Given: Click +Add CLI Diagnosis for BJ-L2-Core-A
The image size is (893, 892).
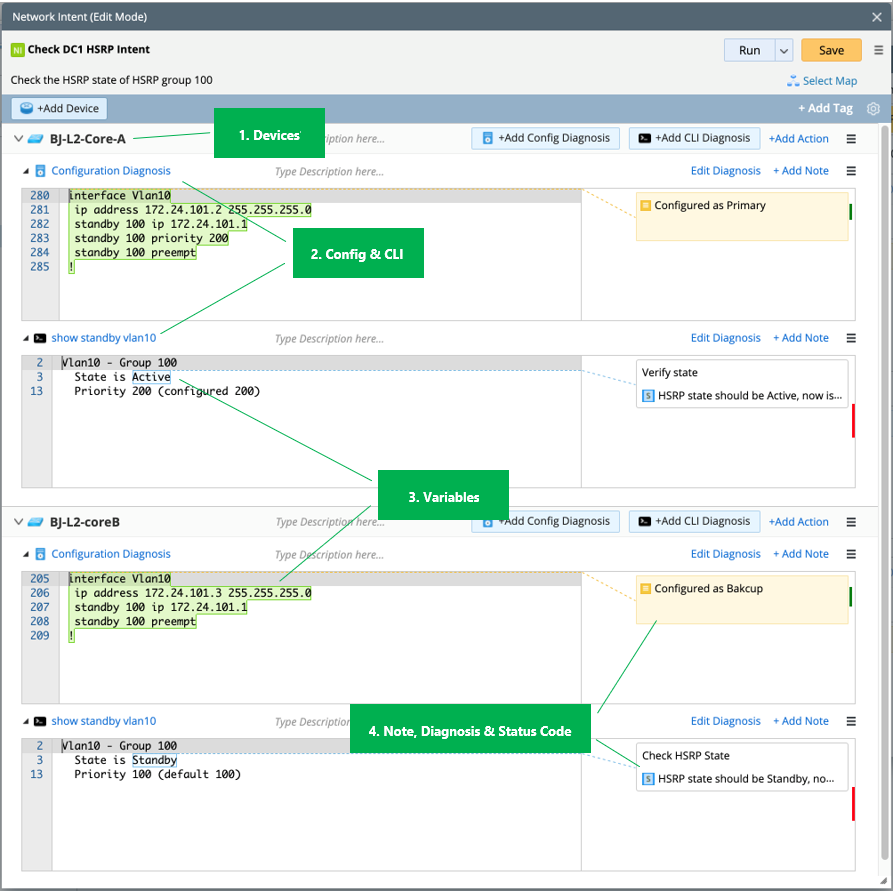Looking at the screenshot, I should [694, 138].
